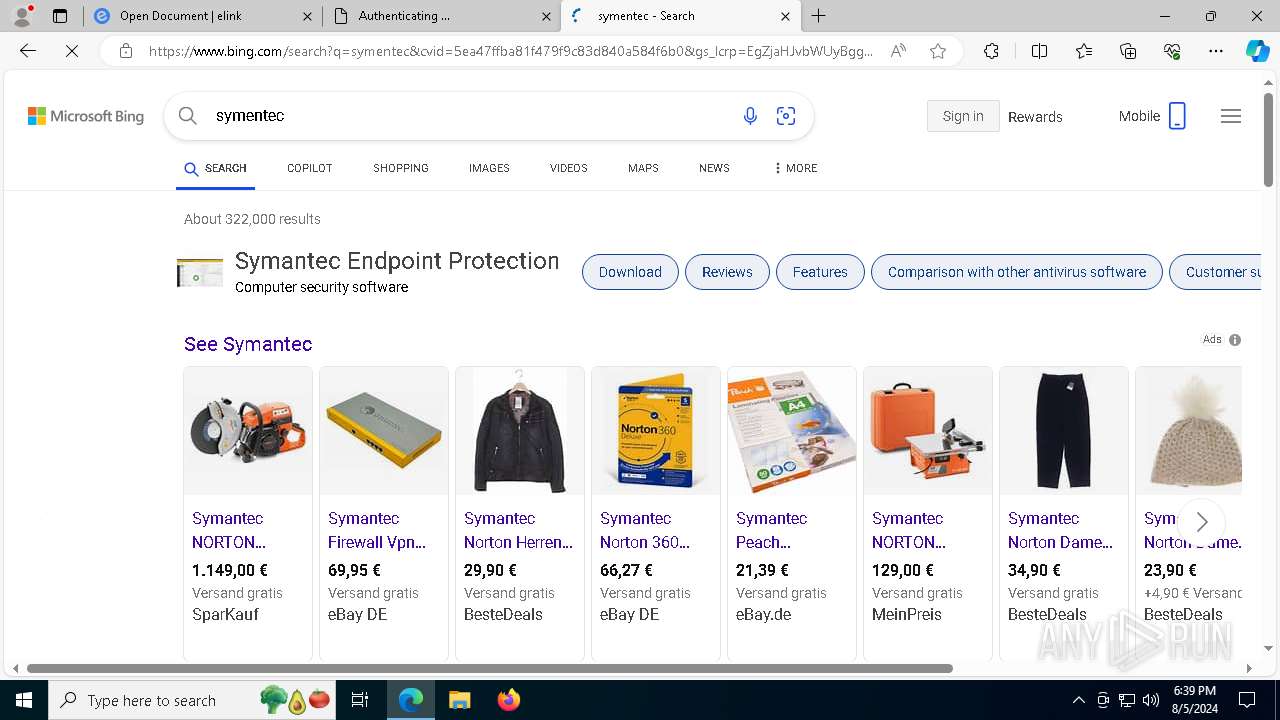Show hidden system tray icons chevron

pyautogui.click(x=1078, y=700)
